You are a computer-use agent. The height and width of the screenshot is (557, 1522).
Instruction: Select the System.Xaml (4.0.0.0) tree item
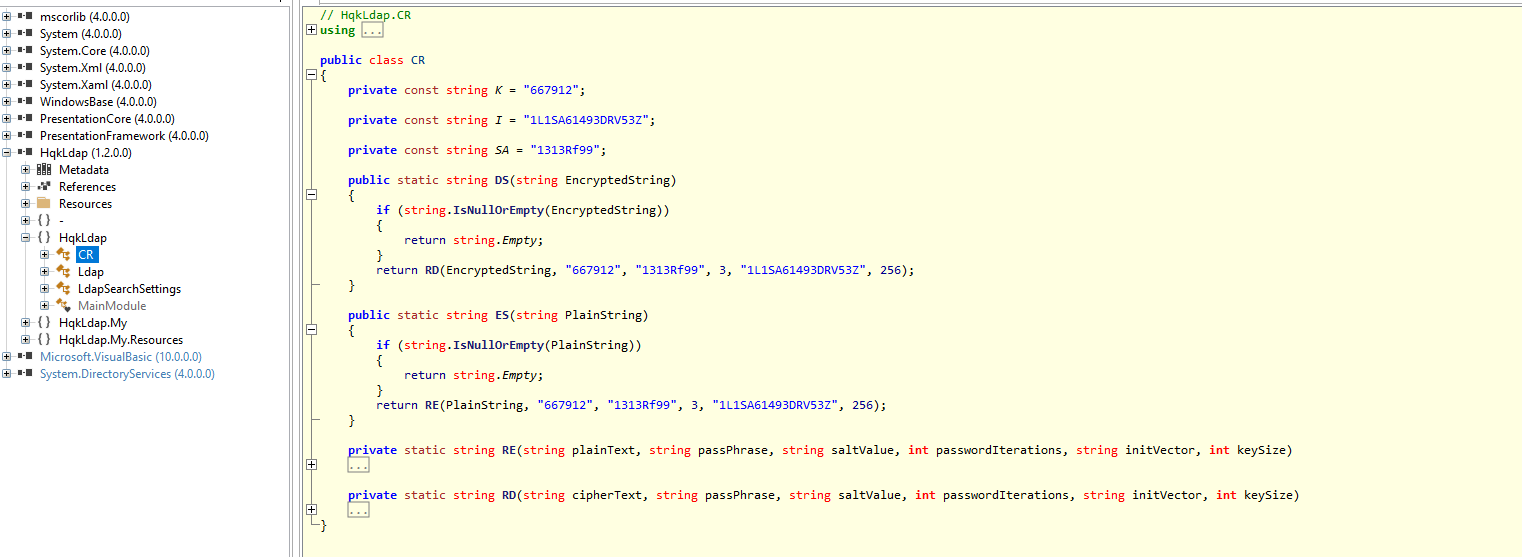(x=96, y=85)
